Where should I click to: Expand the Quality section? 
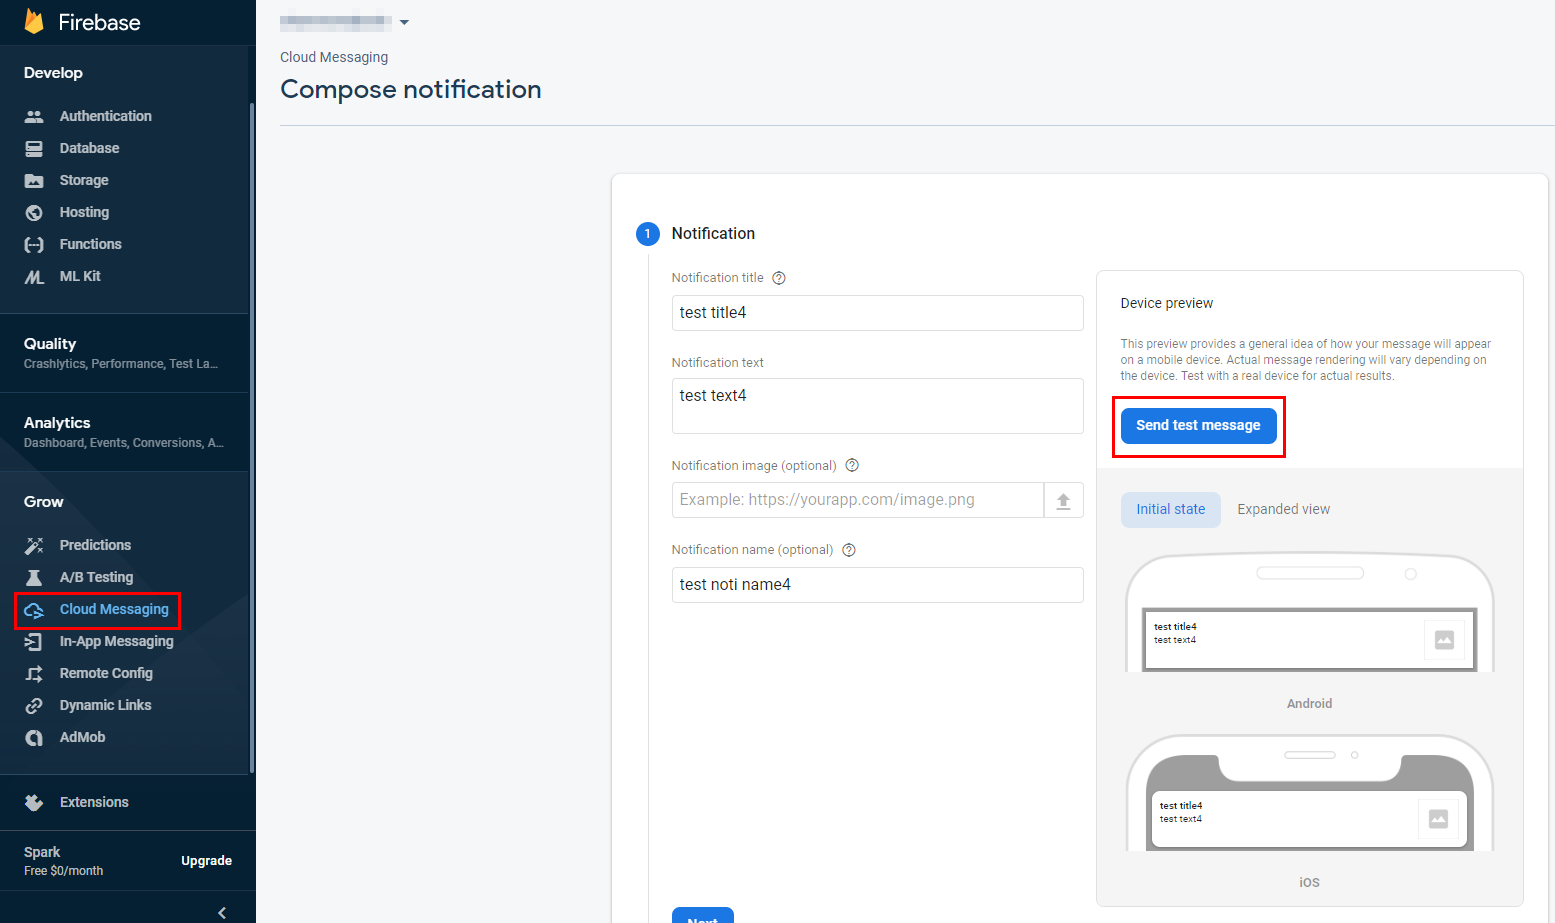[x=124, y=353]
